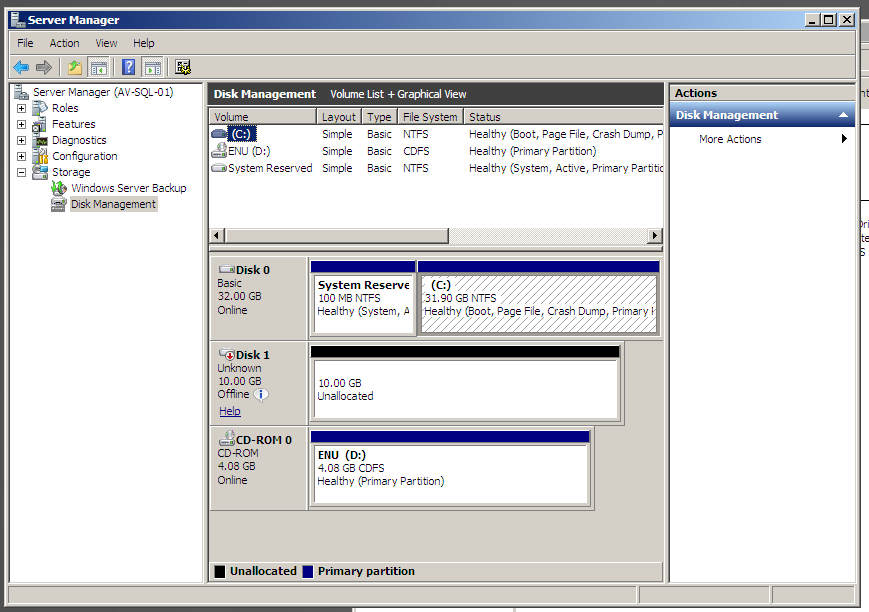The width and height of the screenshot is (869, 612).
Task: Open the Help link under Disk 1
Action: (x=230, y=411)
